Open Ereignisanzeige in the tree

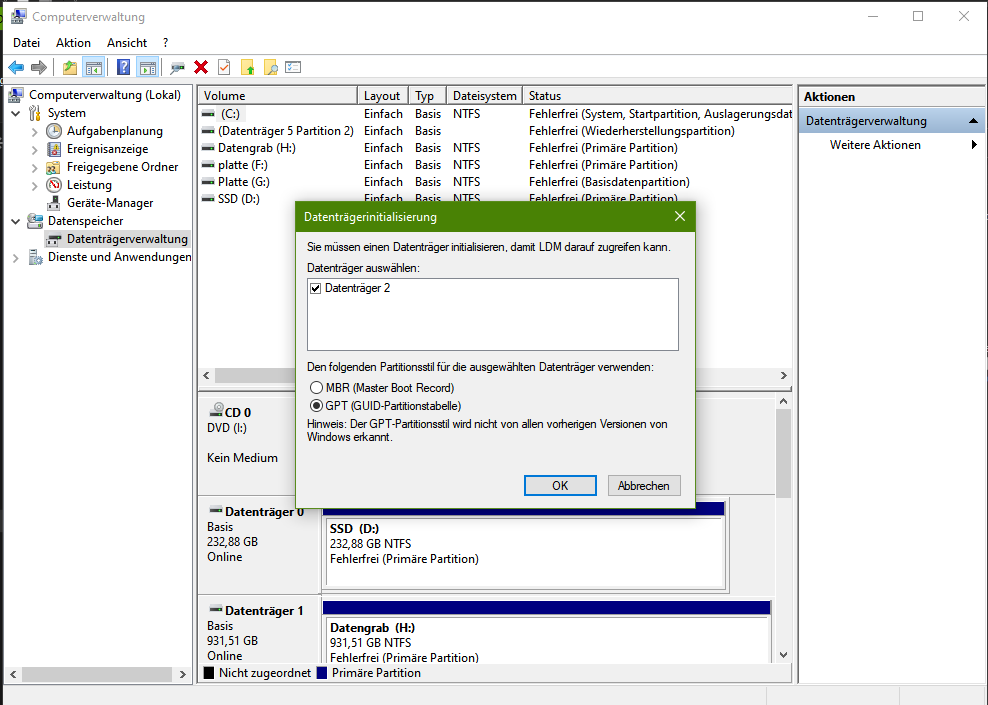point(108,149)
